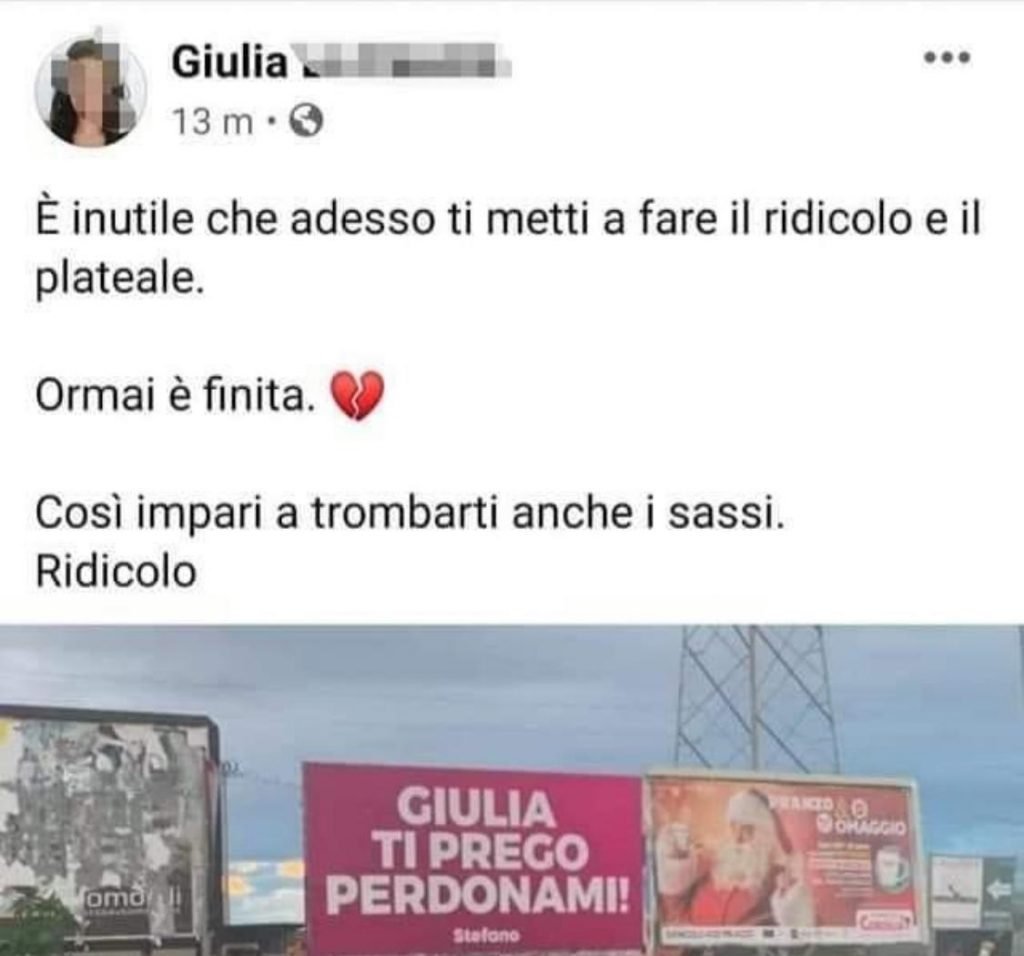Click the text 'Ormai è finita.'
The image size is (1024, 956).
[172, 396]
